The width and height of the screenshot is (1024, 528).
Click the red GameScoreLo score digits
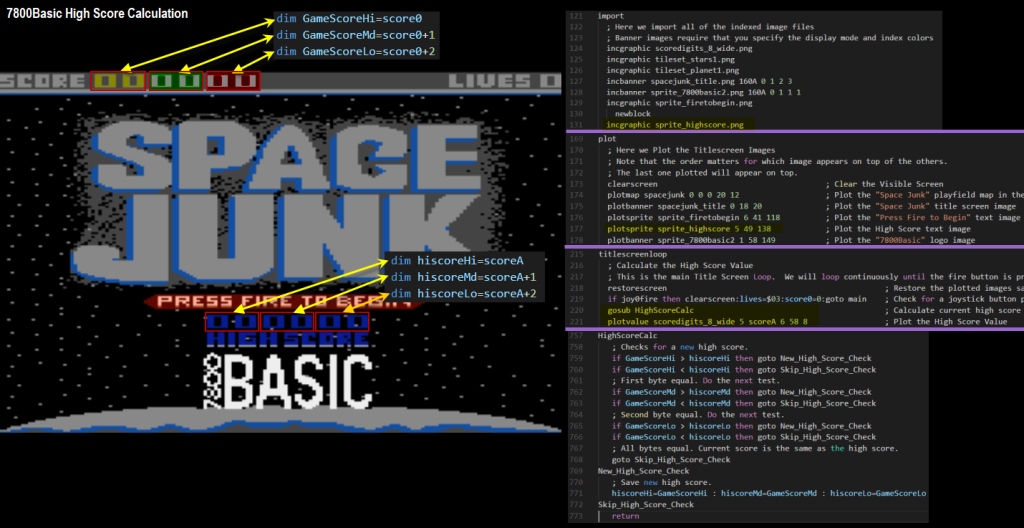click(233, 80)
